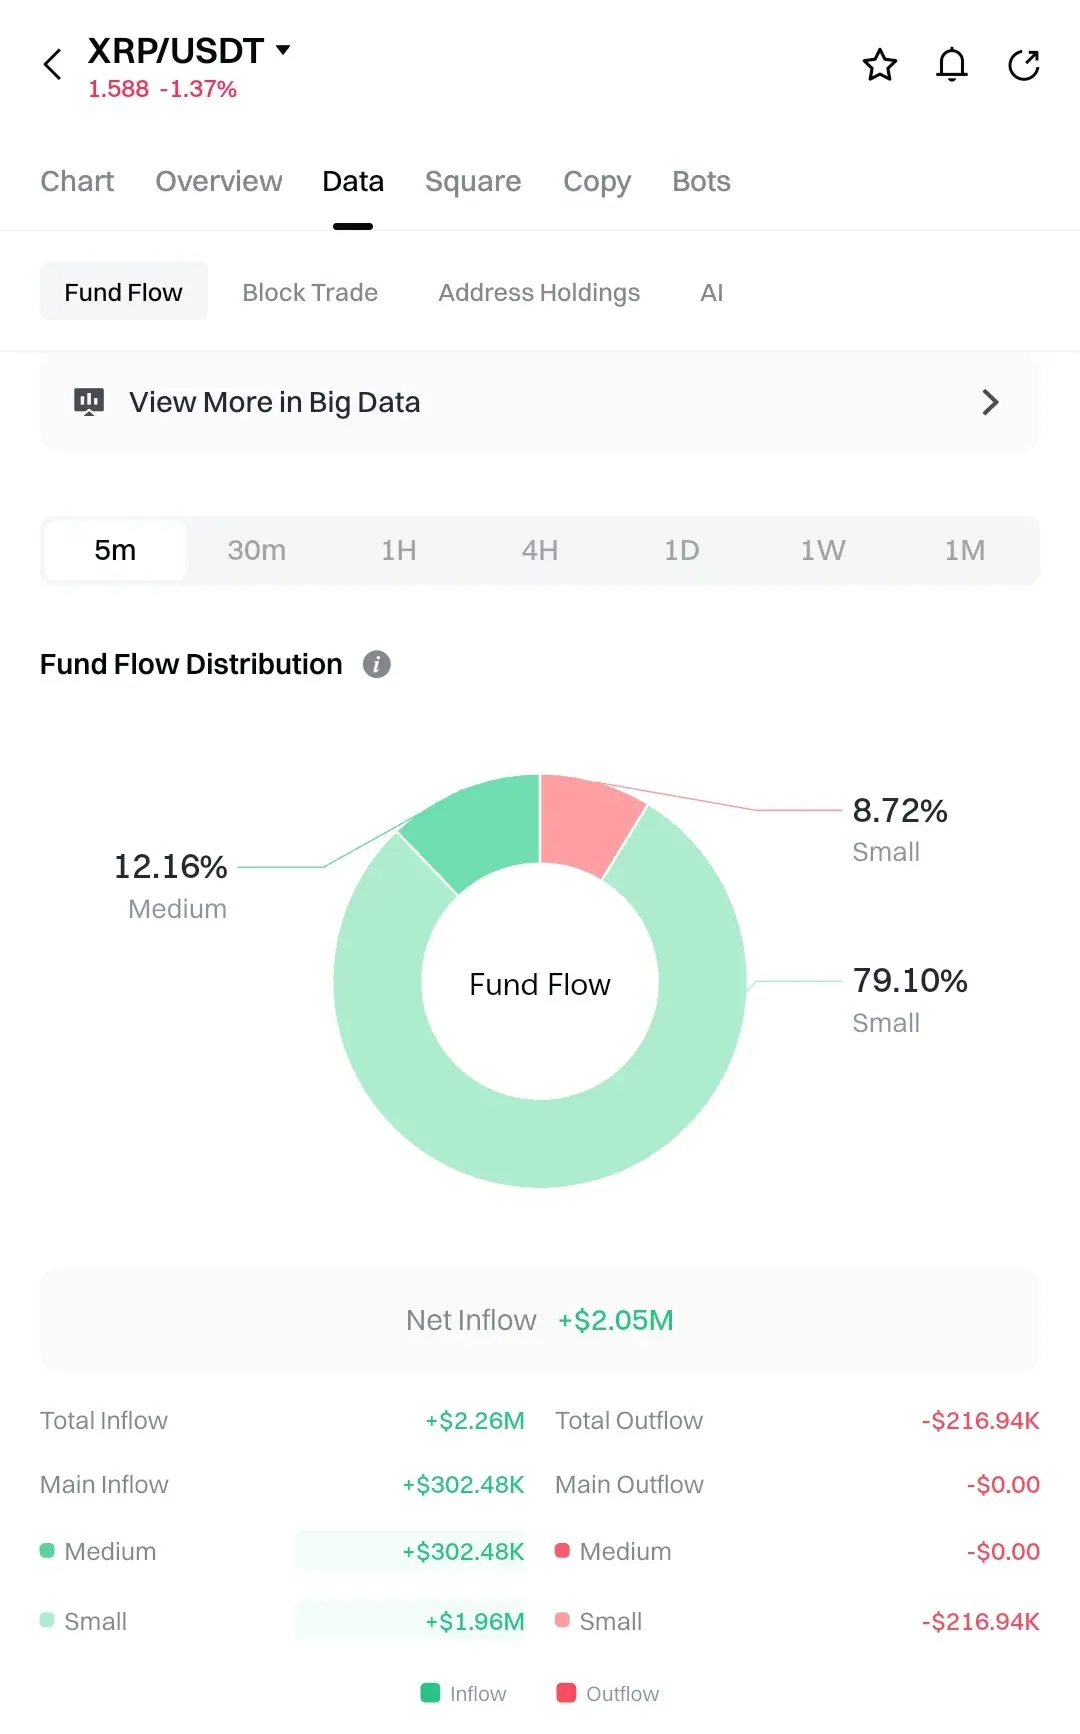Tap the share icon in header
This screenshot has width=1080, height=1734.
(1024, 65)
